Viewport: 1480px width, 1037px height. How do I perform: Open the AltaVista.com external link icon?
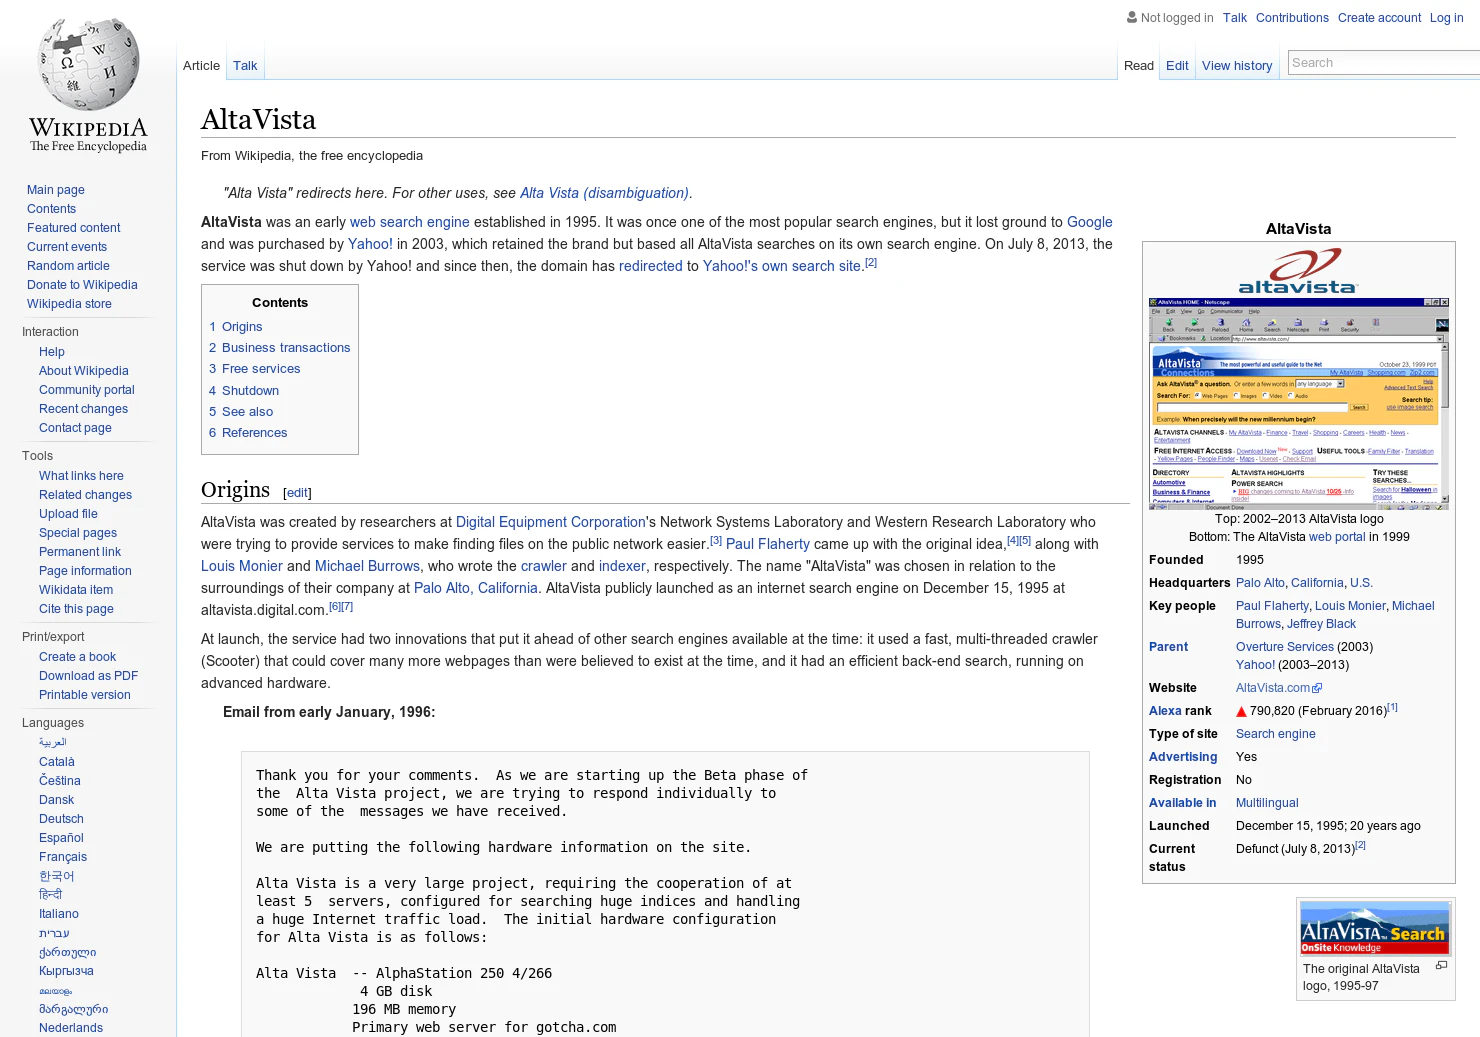(1317, 688)
